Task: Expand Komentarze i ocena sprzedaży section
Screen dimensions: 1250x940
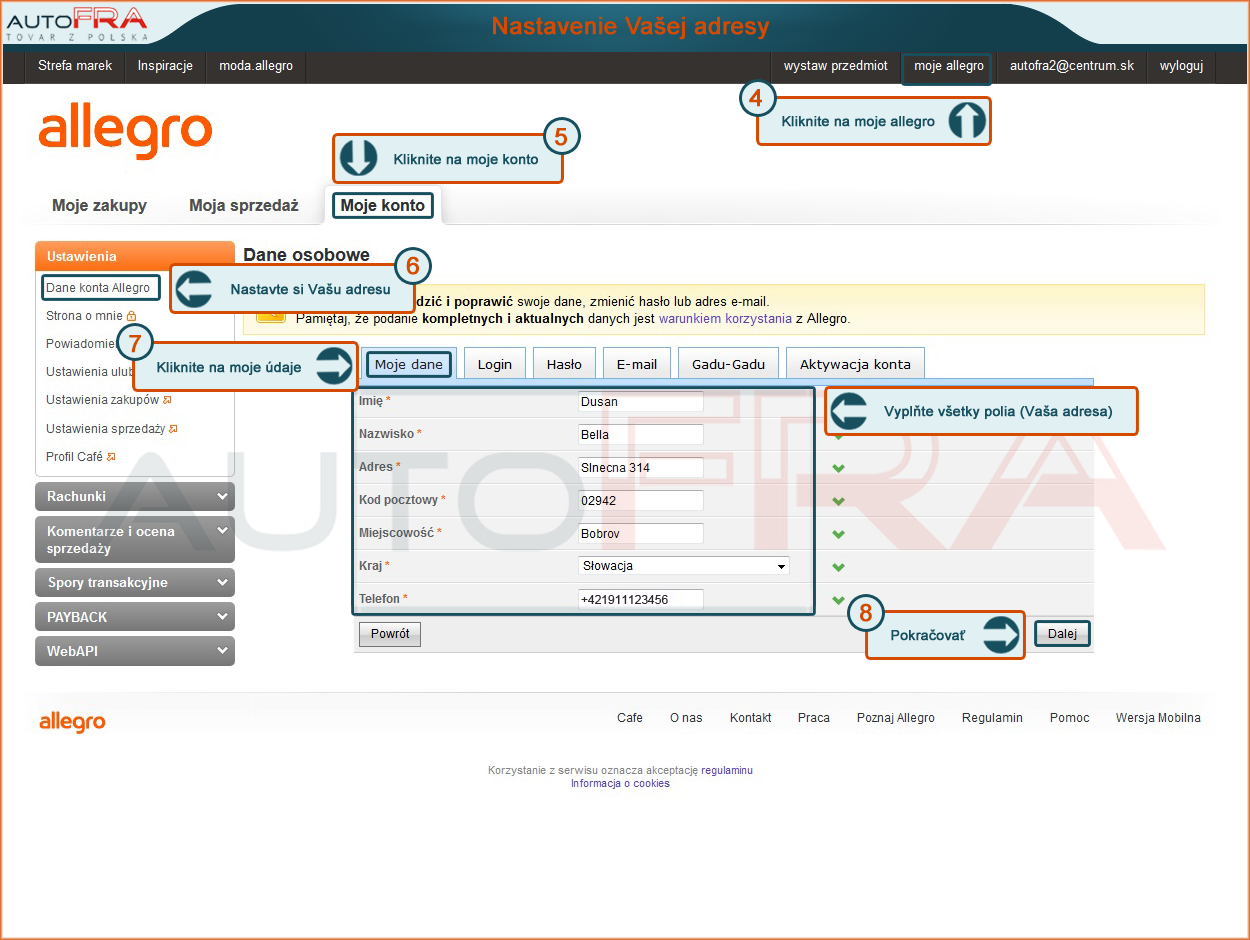Action: [135, 540]
